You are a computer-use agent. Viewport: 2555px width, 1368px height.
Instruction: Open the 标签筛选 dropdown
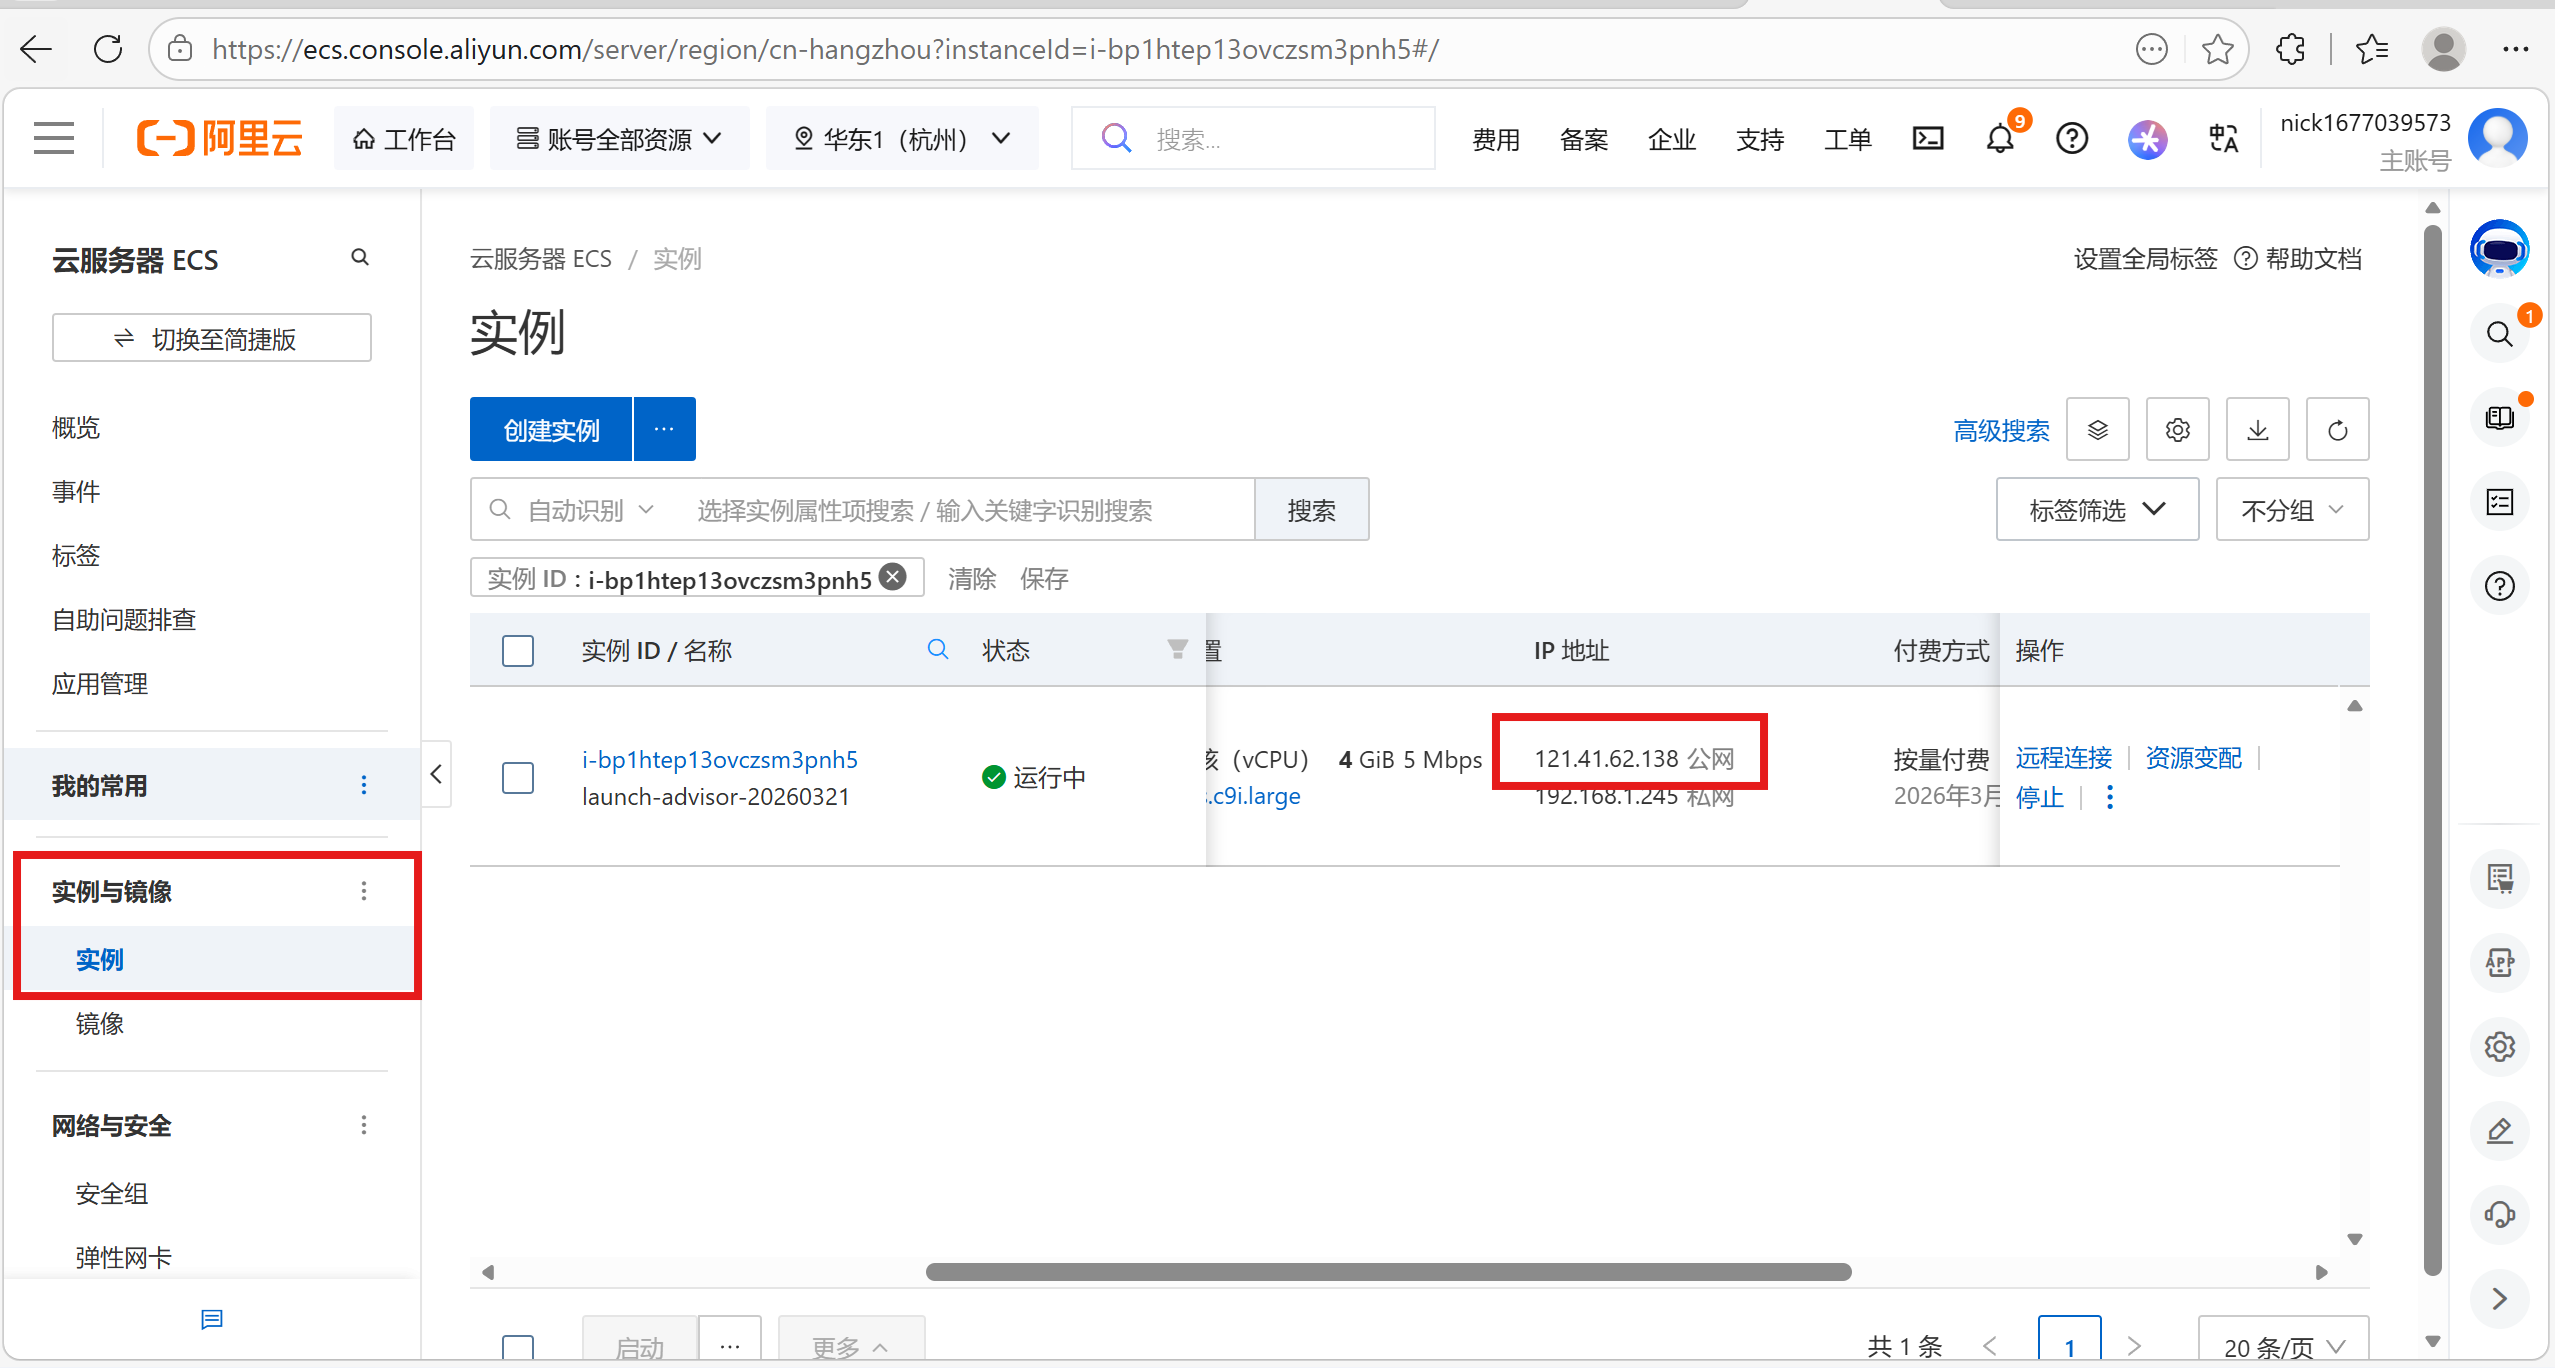click(2097, 510)
